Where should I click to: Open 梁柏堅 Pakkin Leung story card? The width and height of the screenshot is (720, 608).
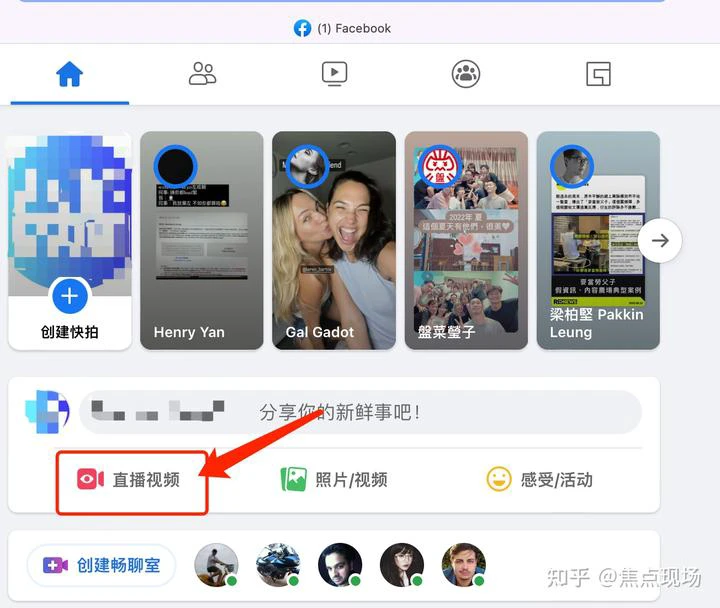point(598,240)
